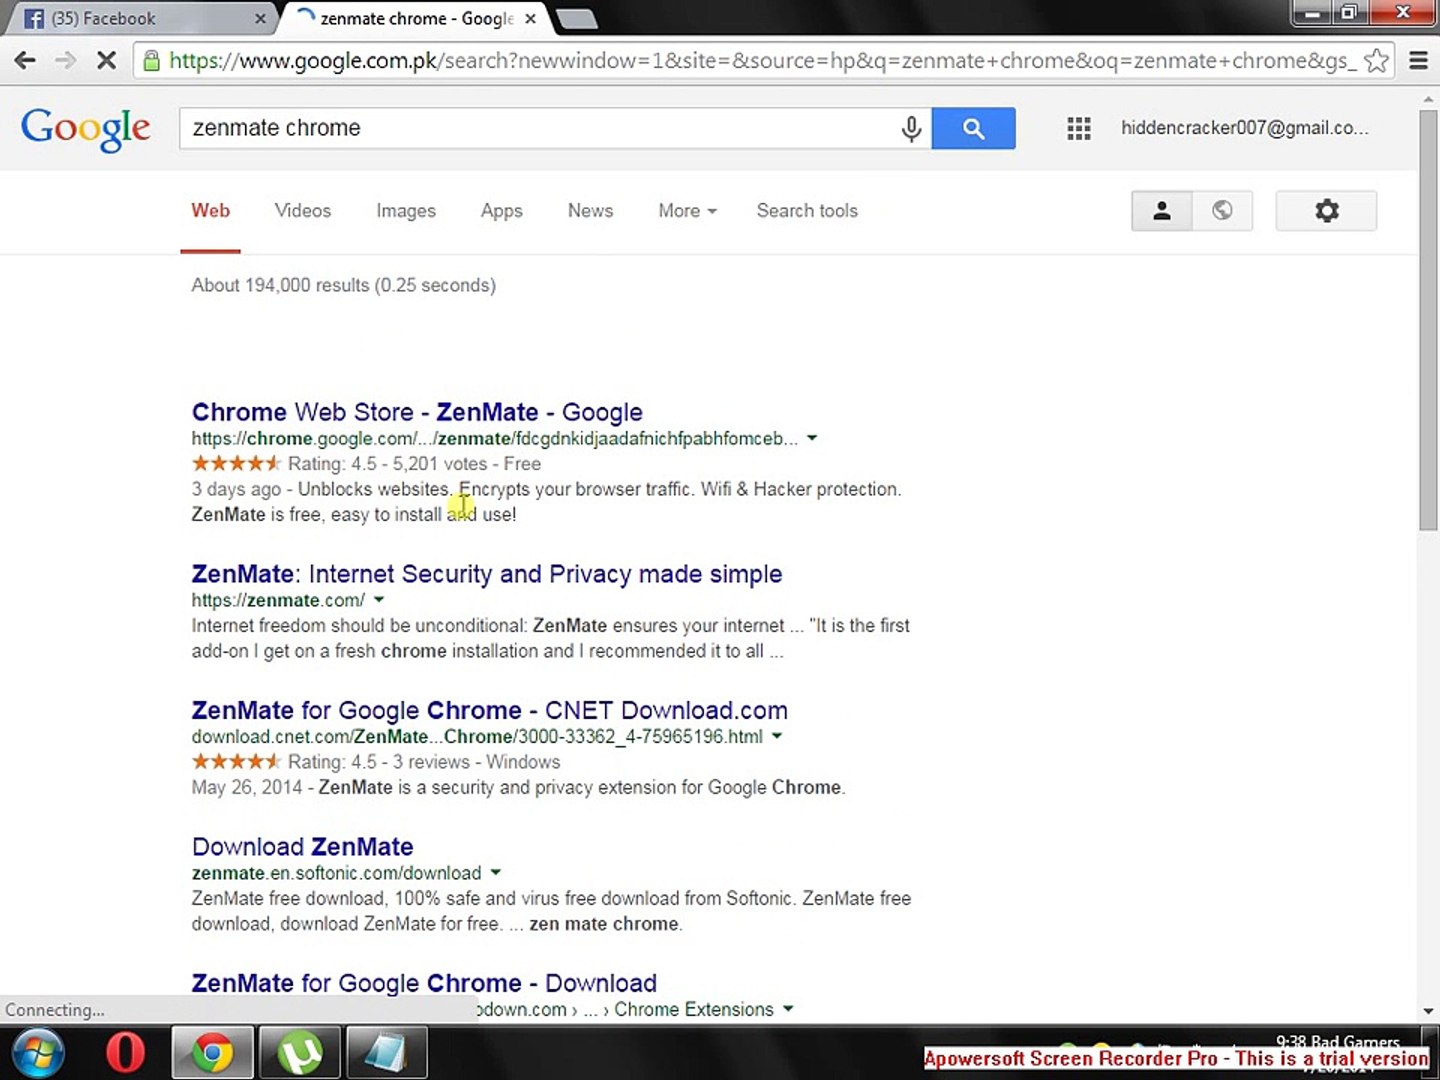The height and width of the screenshot is (1080, 1440).
Task: Open the search settings gear
Action: pyautogui.click(x=1326, y=211)
